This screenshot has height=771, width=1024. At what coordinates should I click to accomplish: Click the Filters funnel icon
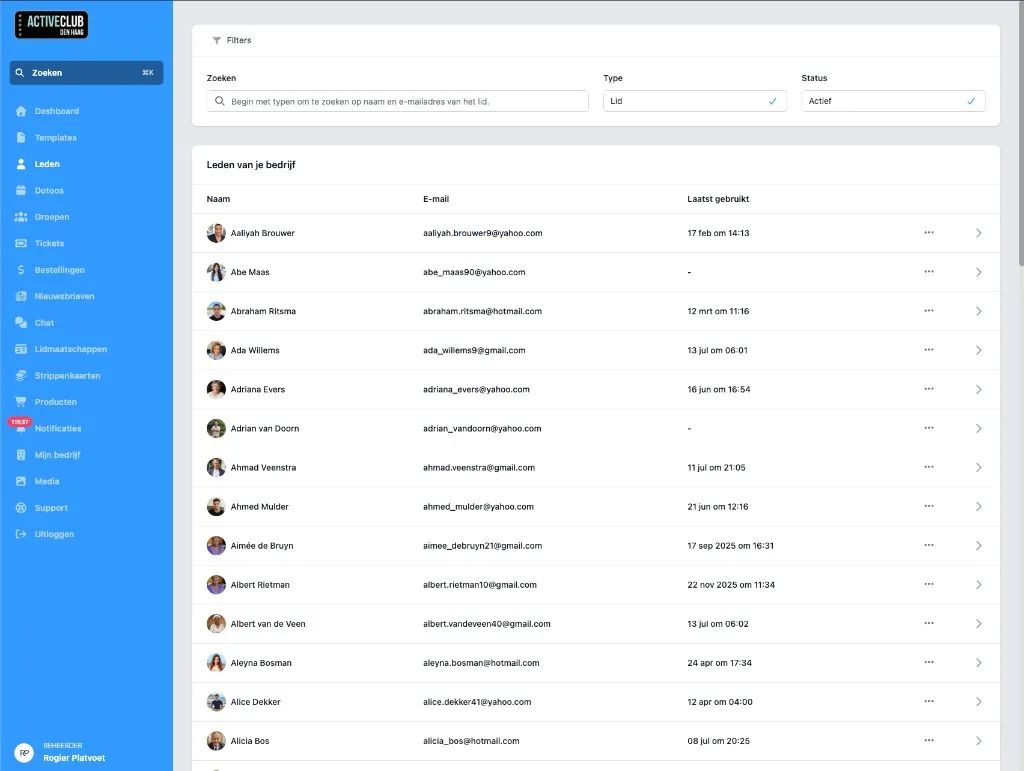coord(216,40)
